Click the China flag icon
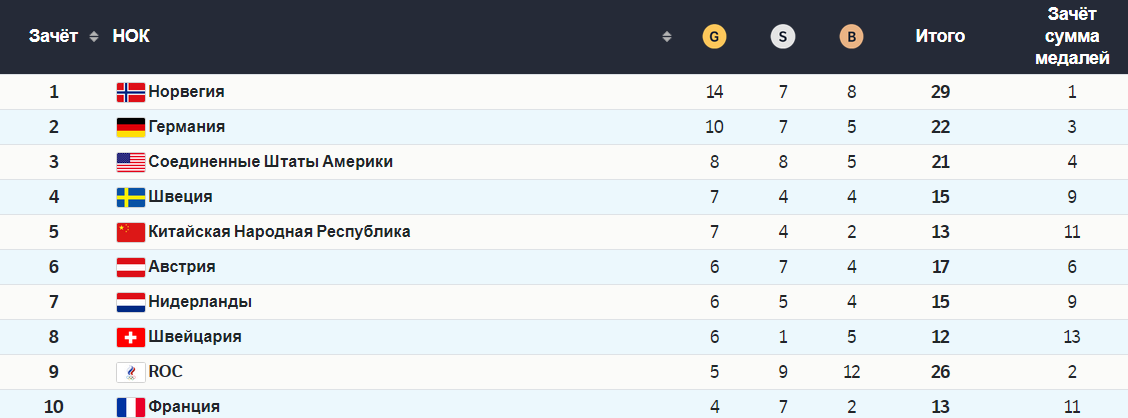Screen dimensions: 1128x418 131,232
